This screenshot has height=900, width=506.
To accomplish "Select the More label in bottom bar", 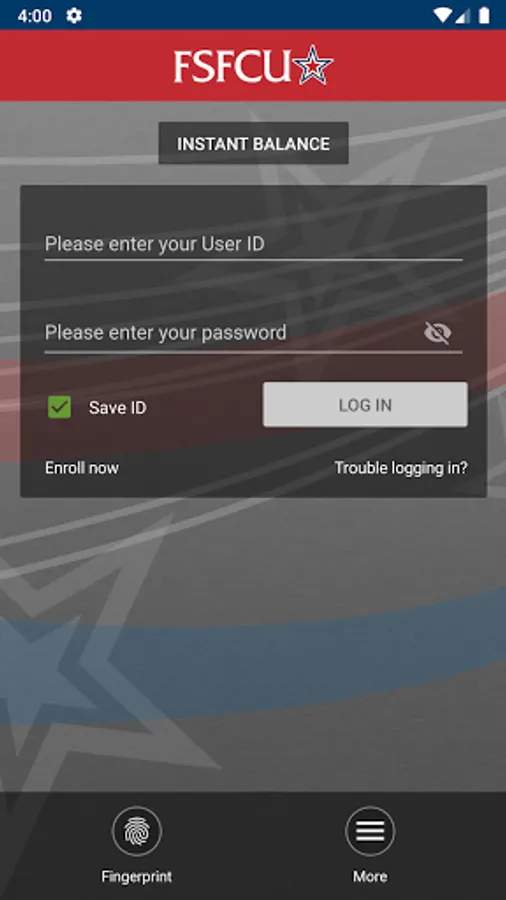I will [x=370, y=876].
